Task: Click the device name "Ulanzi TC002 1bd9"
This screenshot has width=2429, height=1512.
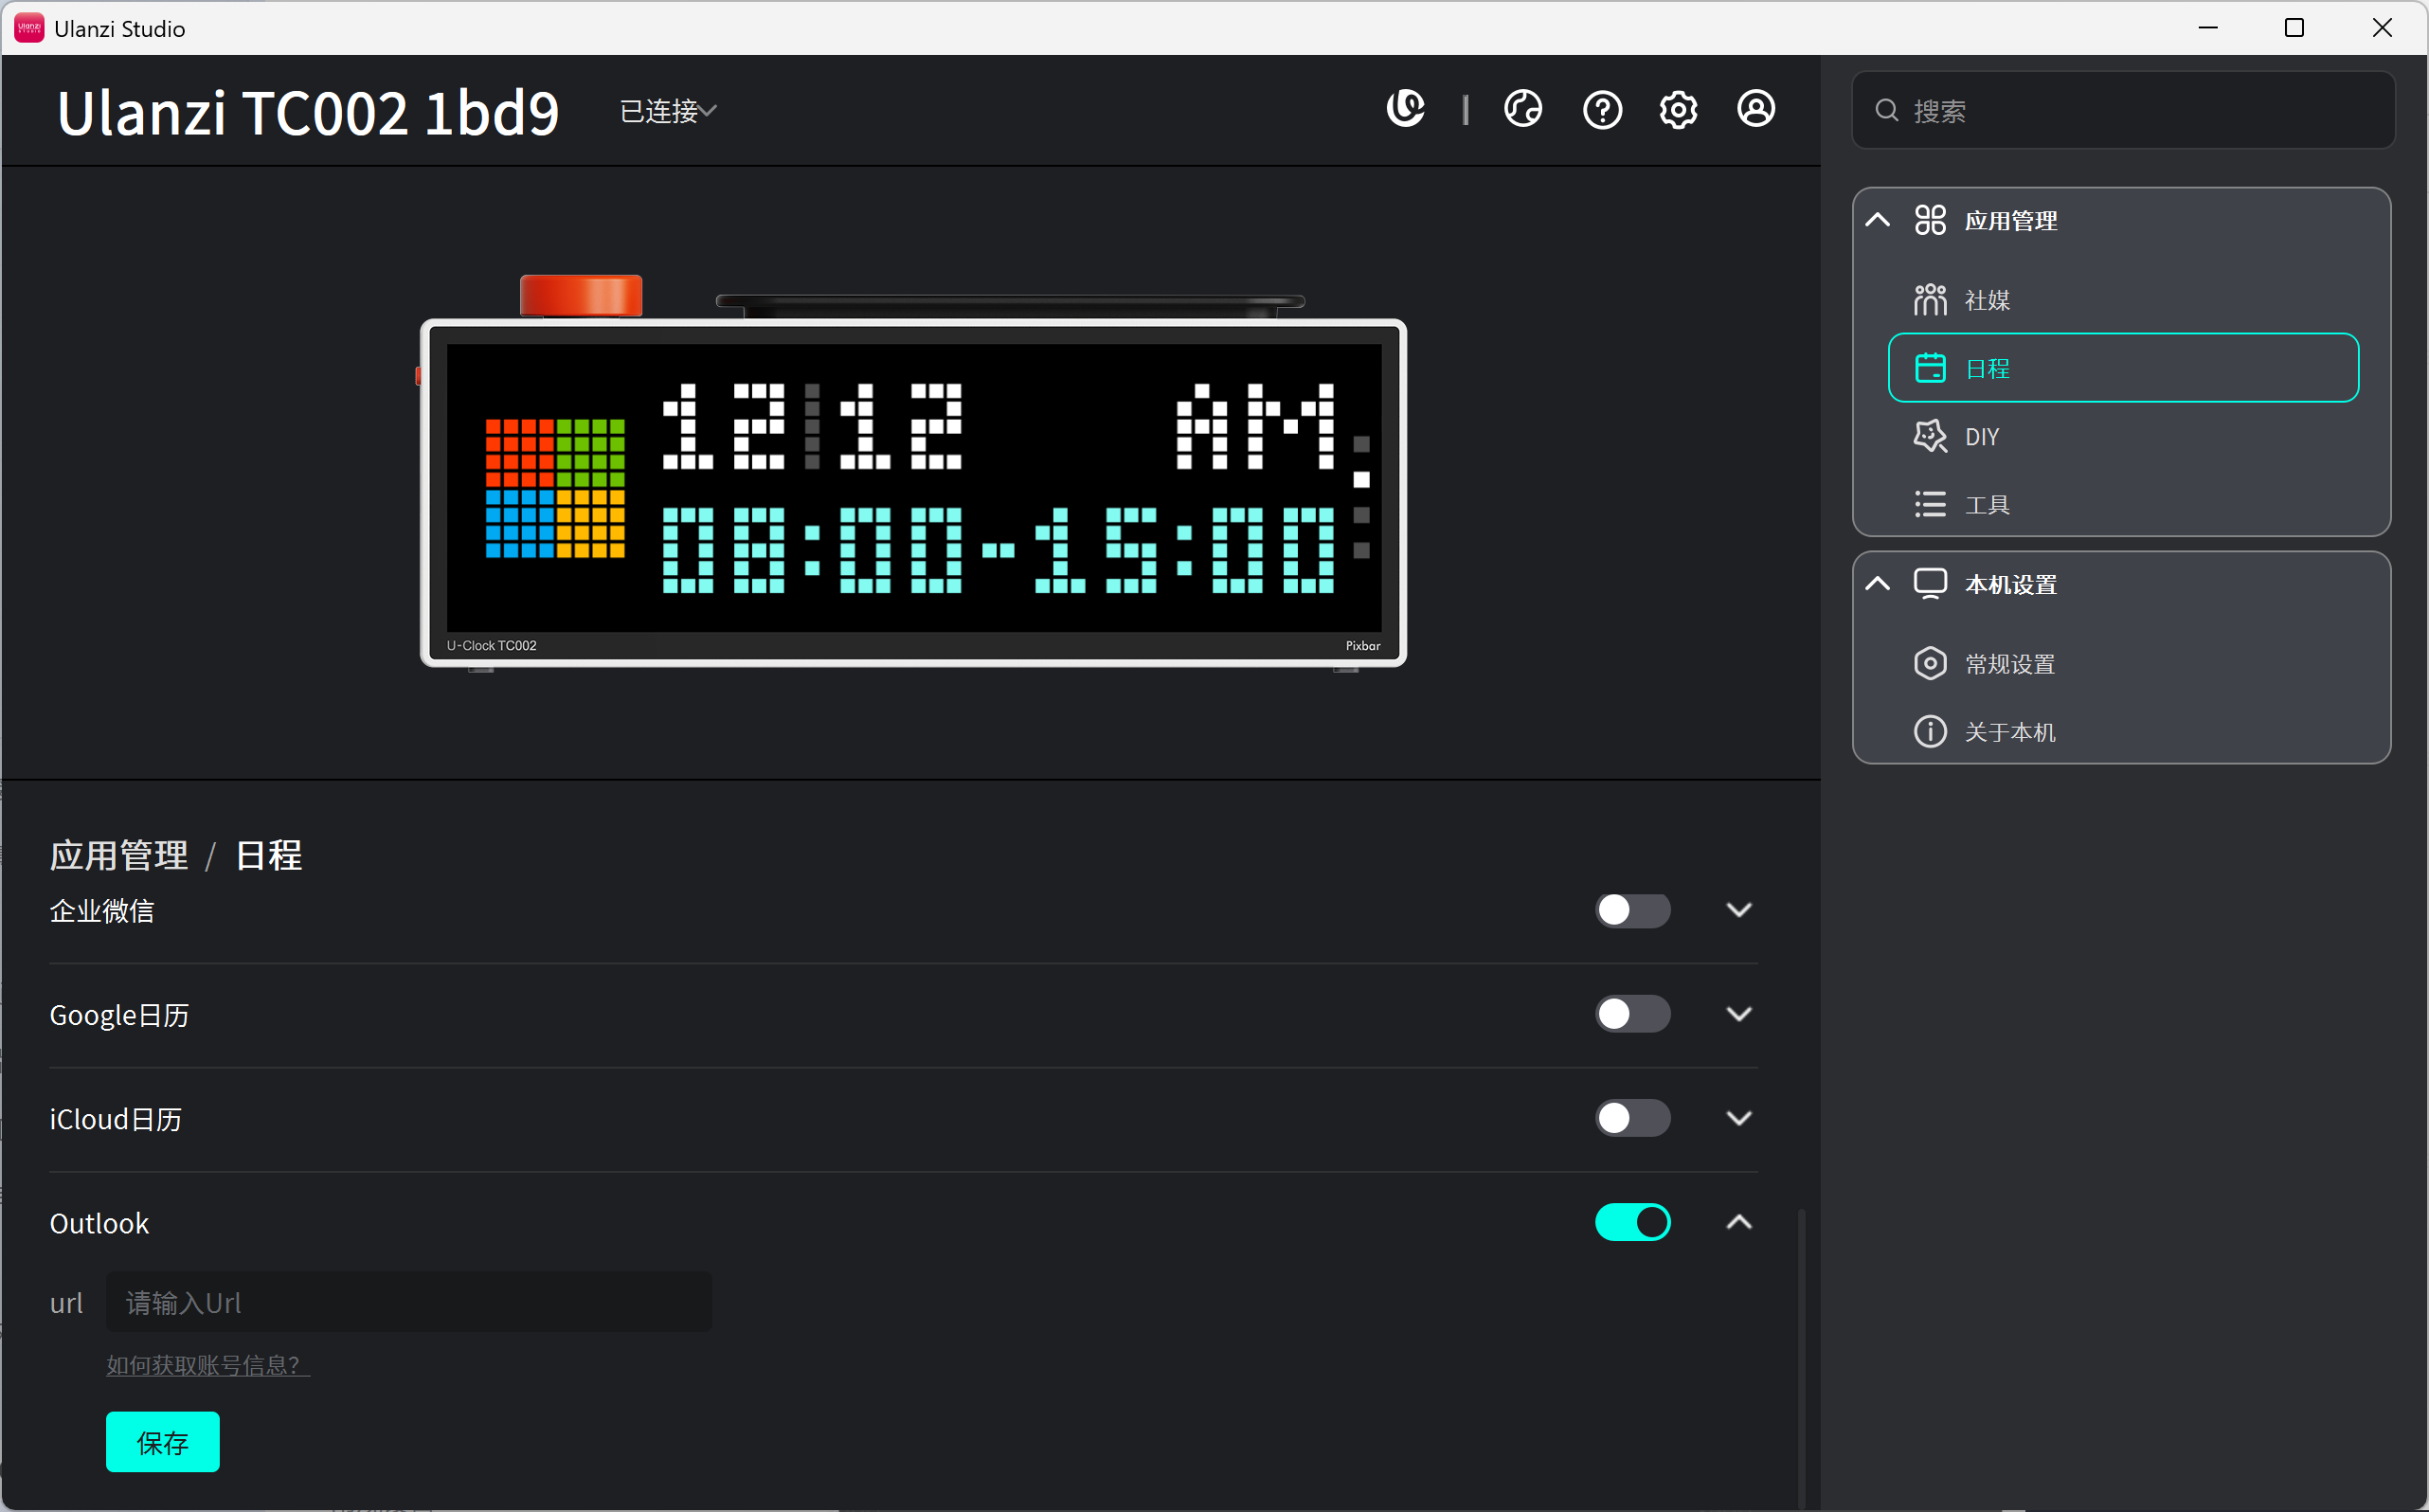Action: click(x=308, y=112)
